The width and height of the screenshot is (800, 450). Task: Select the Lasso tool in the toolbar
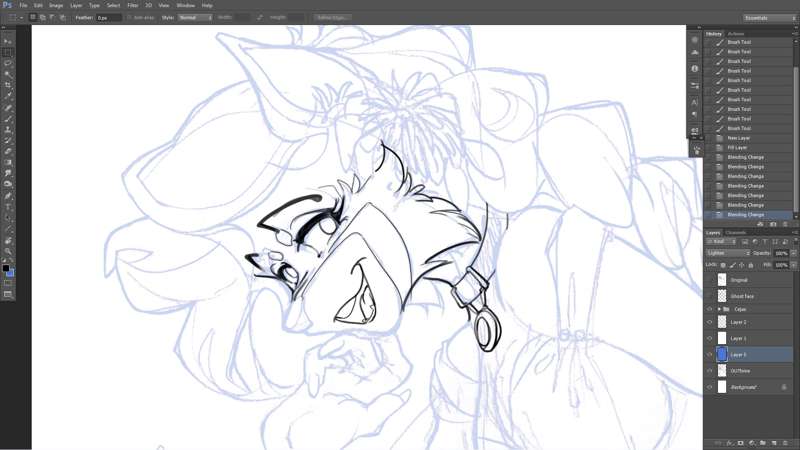point(8,63)
